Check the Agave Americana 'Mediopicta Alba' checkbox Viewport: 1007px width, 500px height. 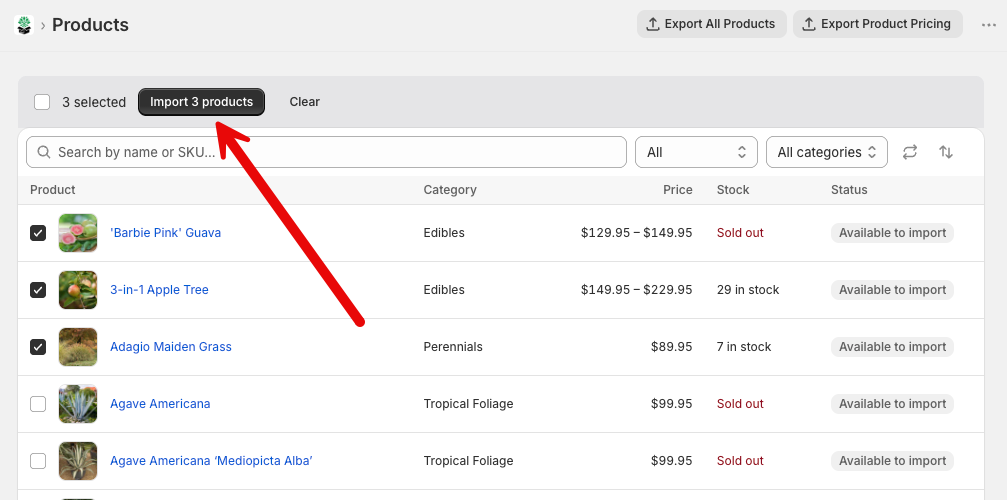tap(38, 461)
